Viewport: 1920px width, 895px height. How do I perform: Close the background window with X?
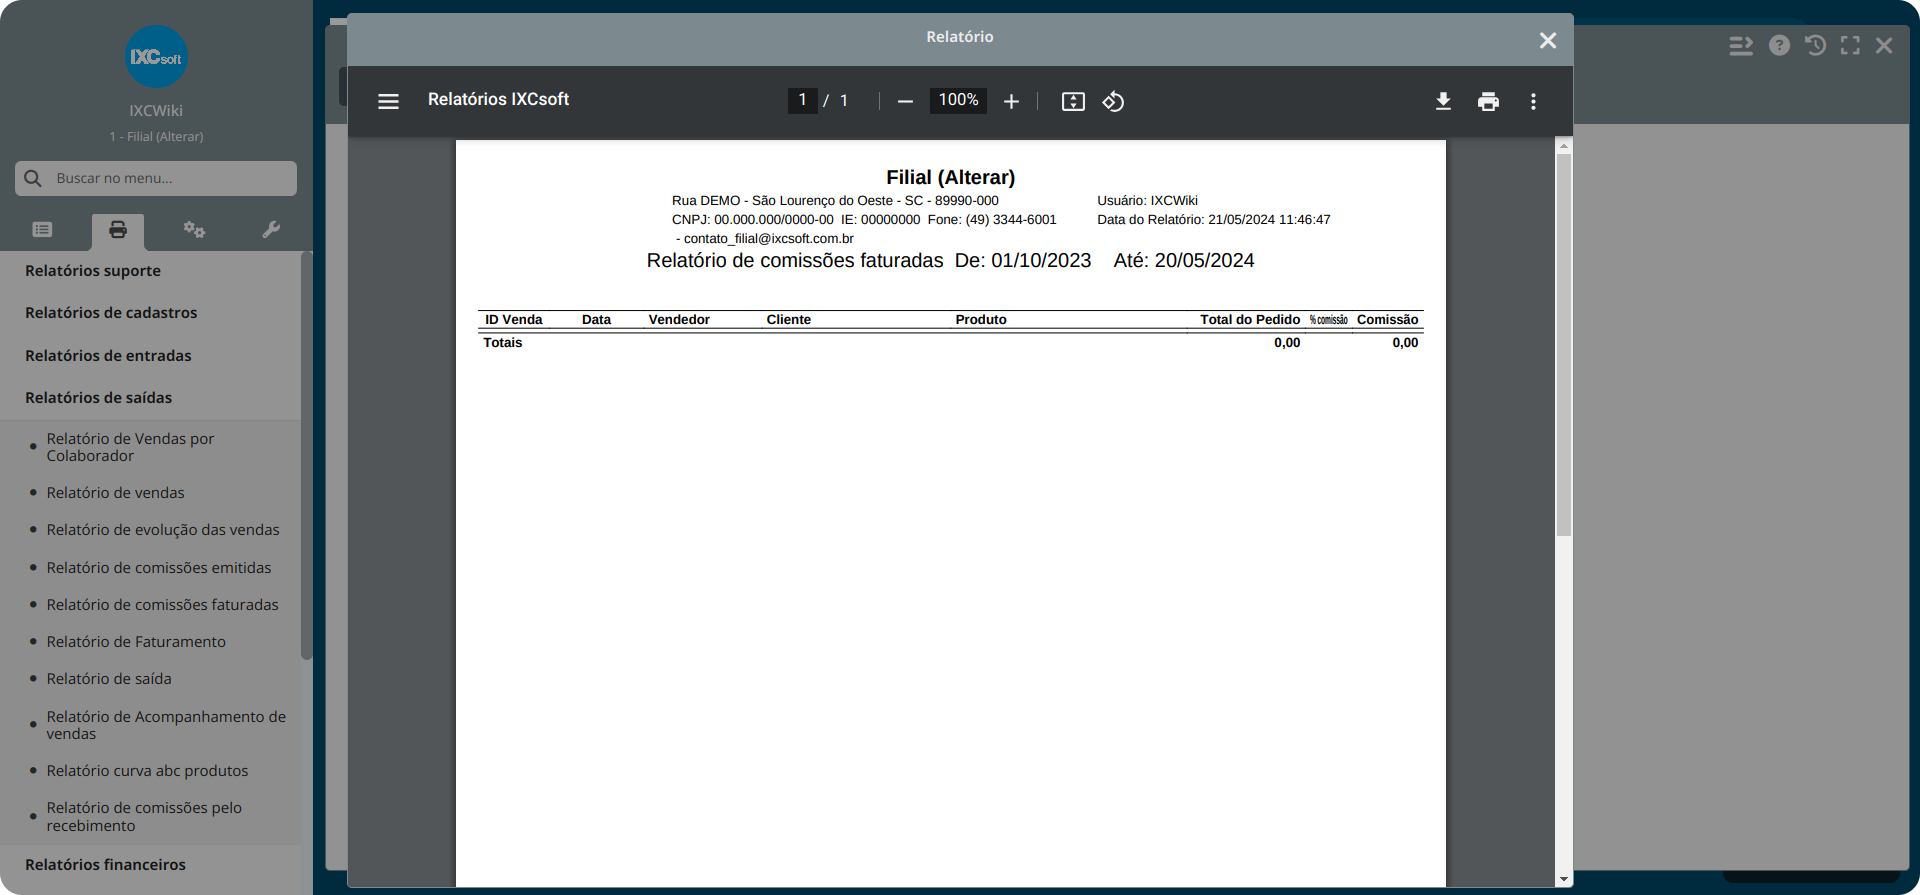(x=1884, y=45)
